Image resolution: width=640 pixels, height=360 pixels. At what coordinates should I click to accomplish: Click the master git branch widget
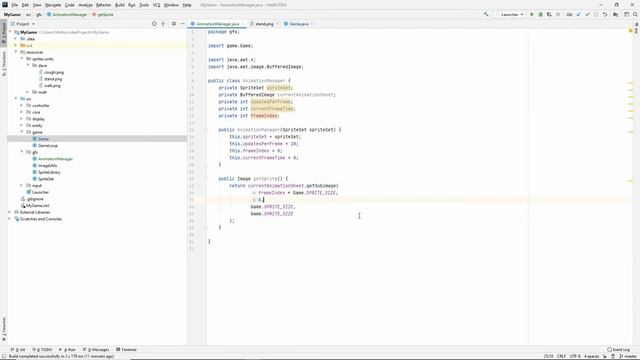(x=628, y=356)
